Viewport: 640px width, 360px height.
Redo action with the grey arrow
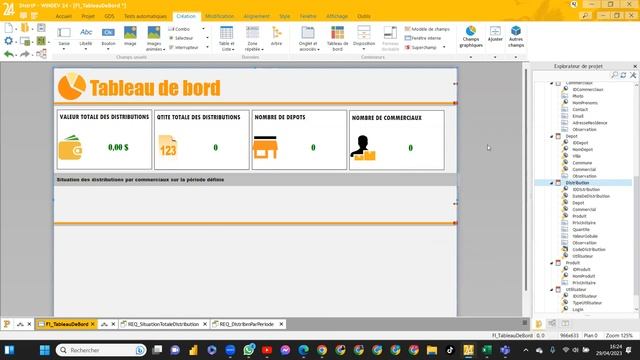[24, 54]
